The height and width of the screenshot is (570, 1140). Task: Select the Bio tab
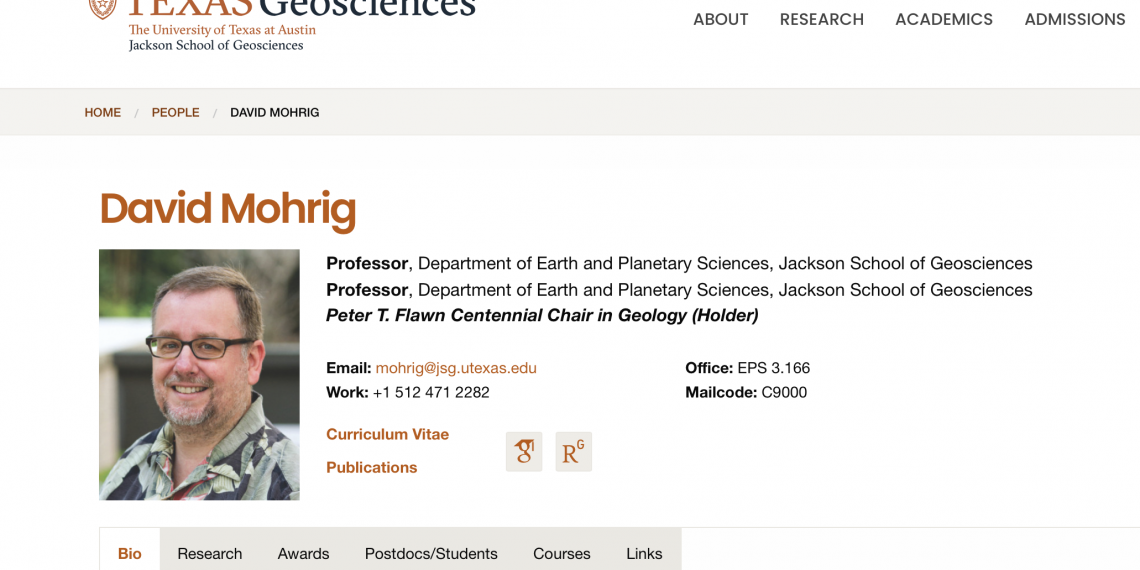(129, 553)
